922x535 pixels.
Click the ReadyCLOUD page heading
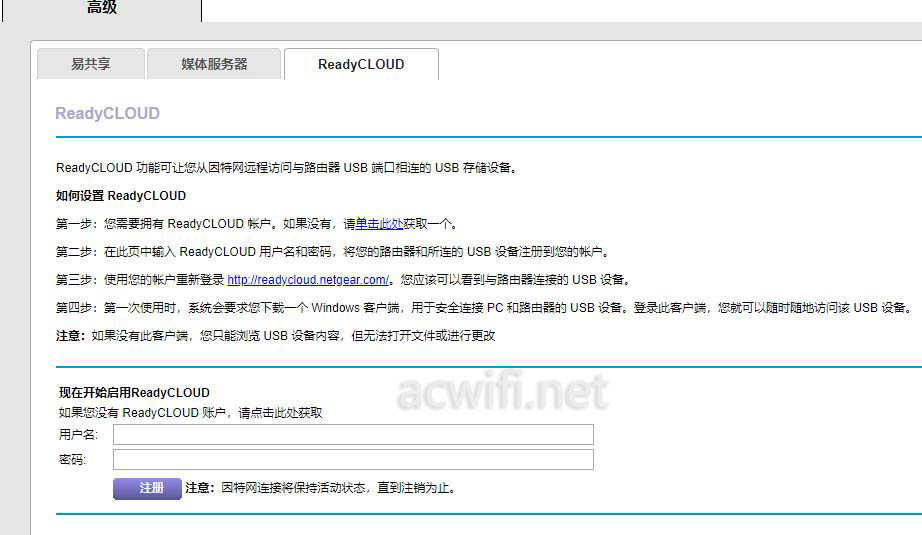(x=108, y=113)
